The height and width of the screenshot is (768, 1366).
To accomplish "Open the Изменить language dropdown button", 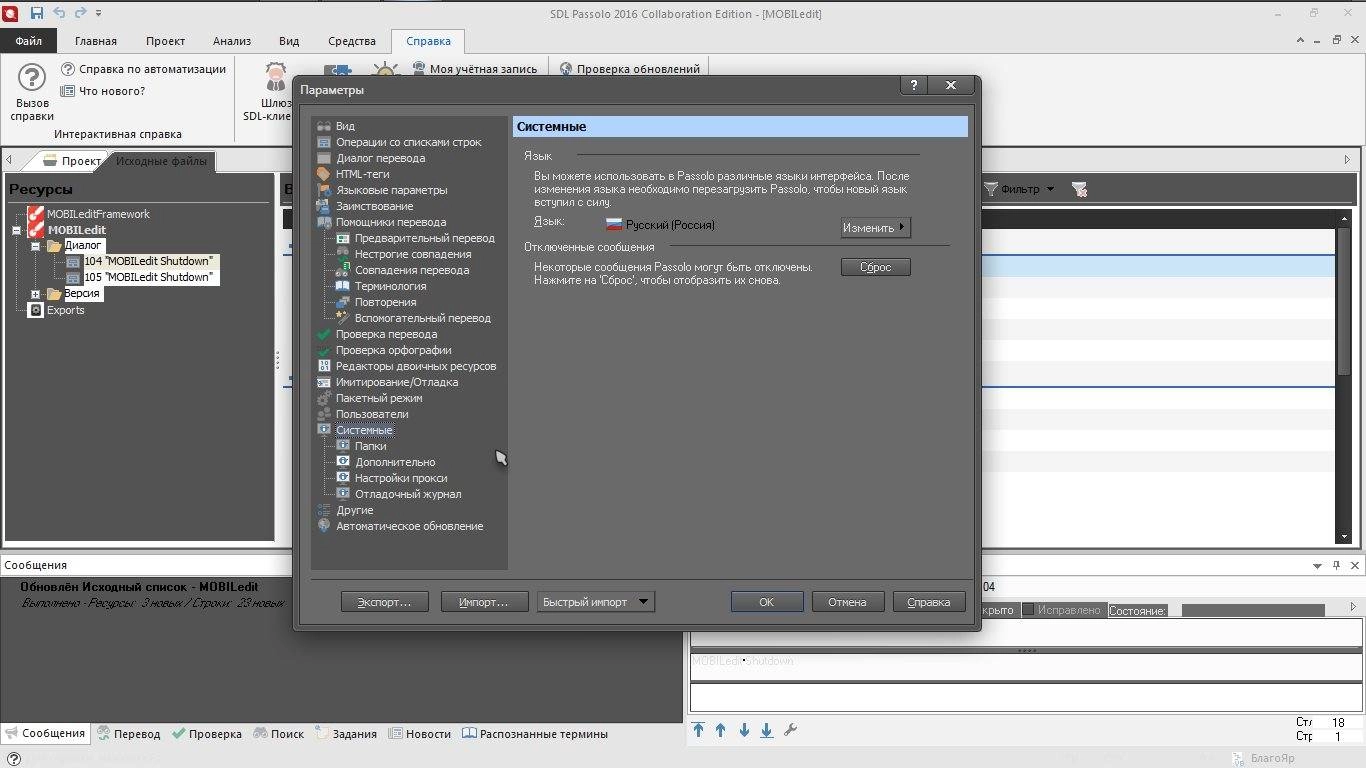I will coord(875,227).
